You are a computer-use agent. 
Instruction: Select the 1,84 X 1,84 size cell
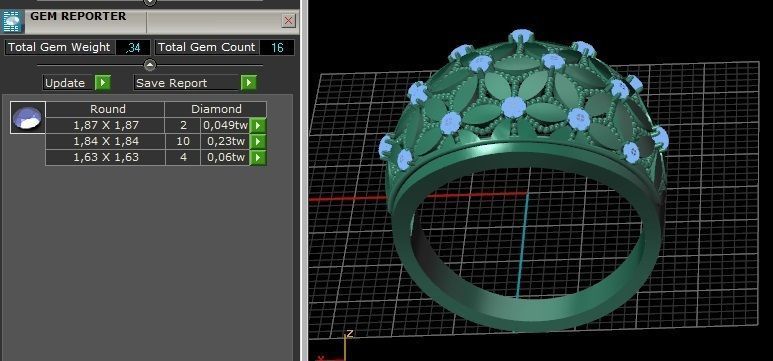[x=105, y=142]
